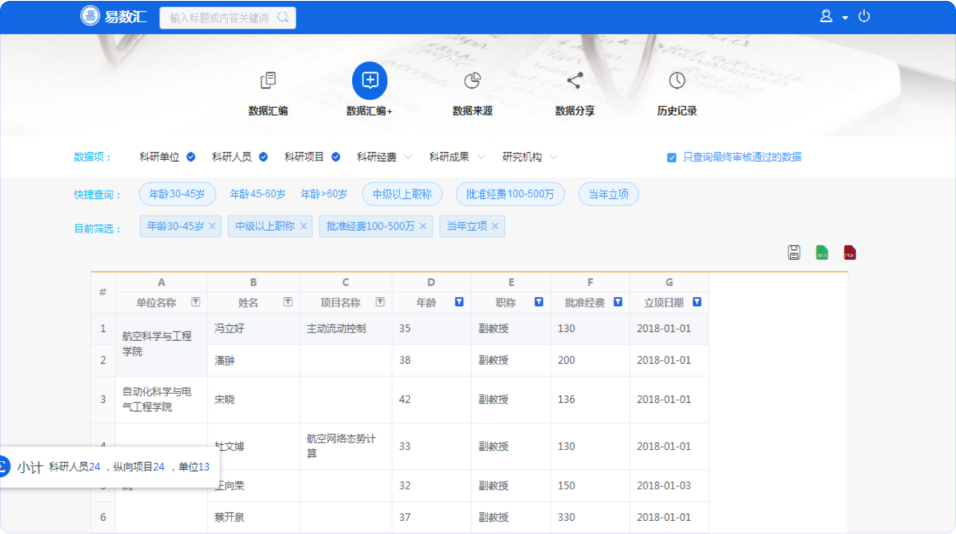Click the 易数汇 logo icon
956x534 pixels.
click(x=90, y=16)
